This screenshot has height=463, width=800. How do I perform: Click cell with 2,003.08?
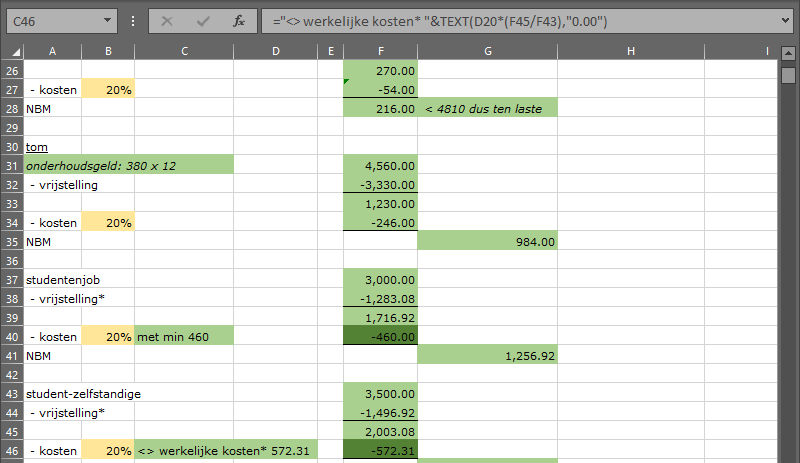pyautogui.click(x=381, y=431)
